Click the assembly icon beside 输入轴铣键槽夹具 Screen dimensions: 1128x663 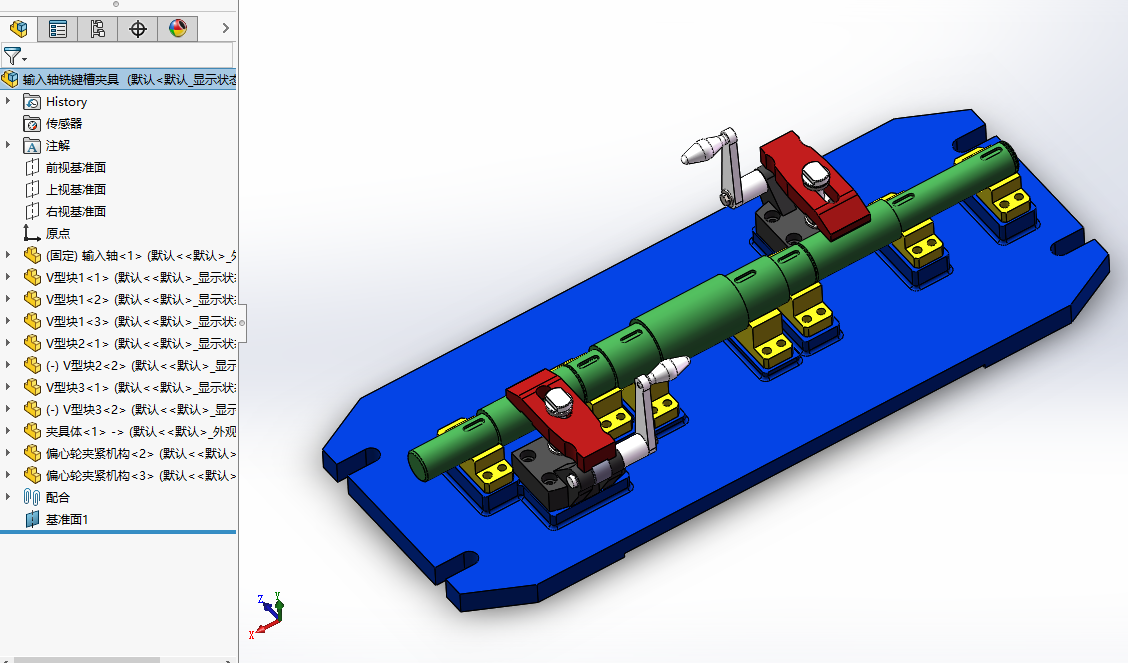(10, 79)
